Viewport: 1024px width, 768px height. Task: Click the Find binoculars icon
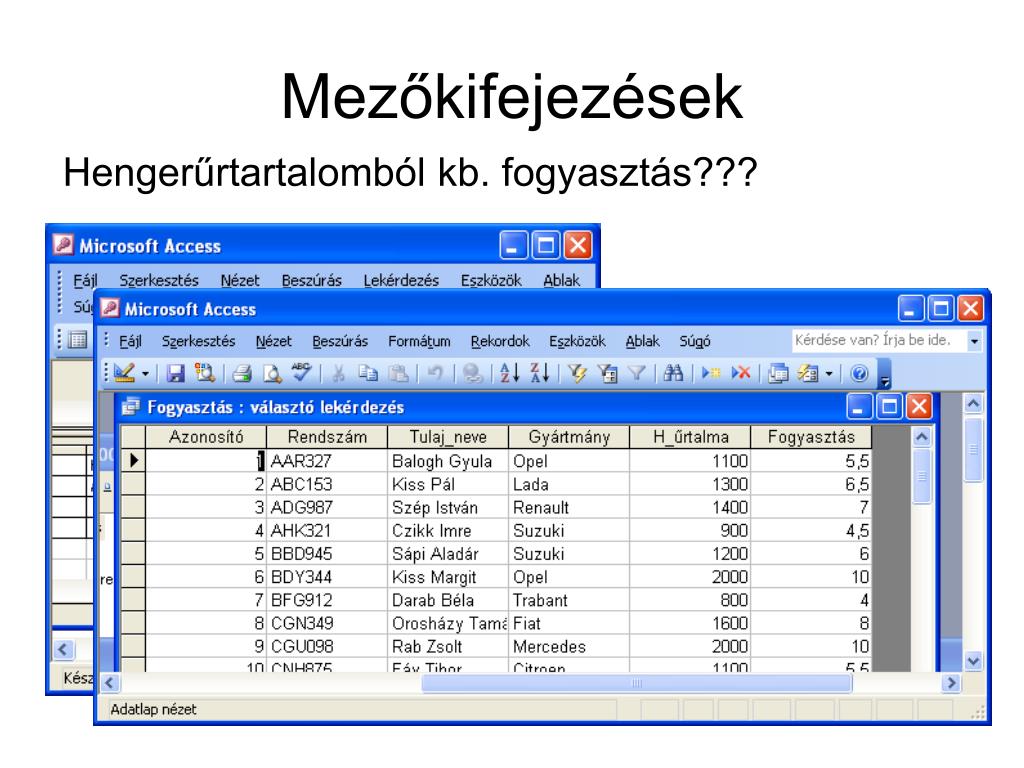pyautogui.click(x=673, y=373)
